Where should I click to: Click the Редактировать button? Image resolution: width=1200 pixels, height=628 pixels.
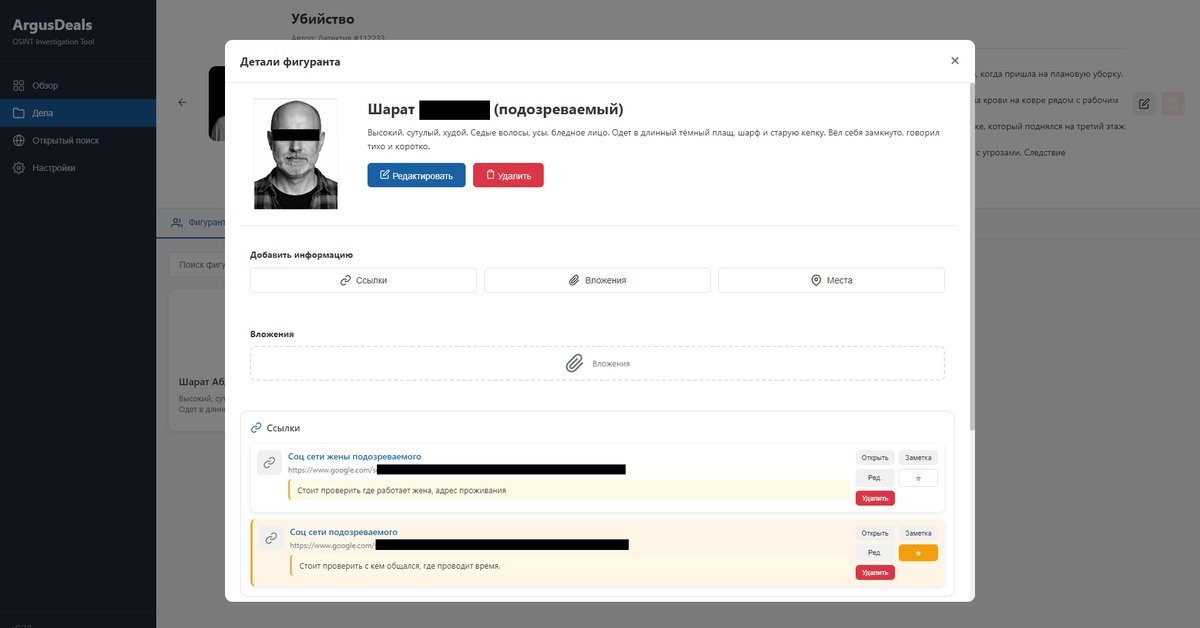click(x=416, y=175)
